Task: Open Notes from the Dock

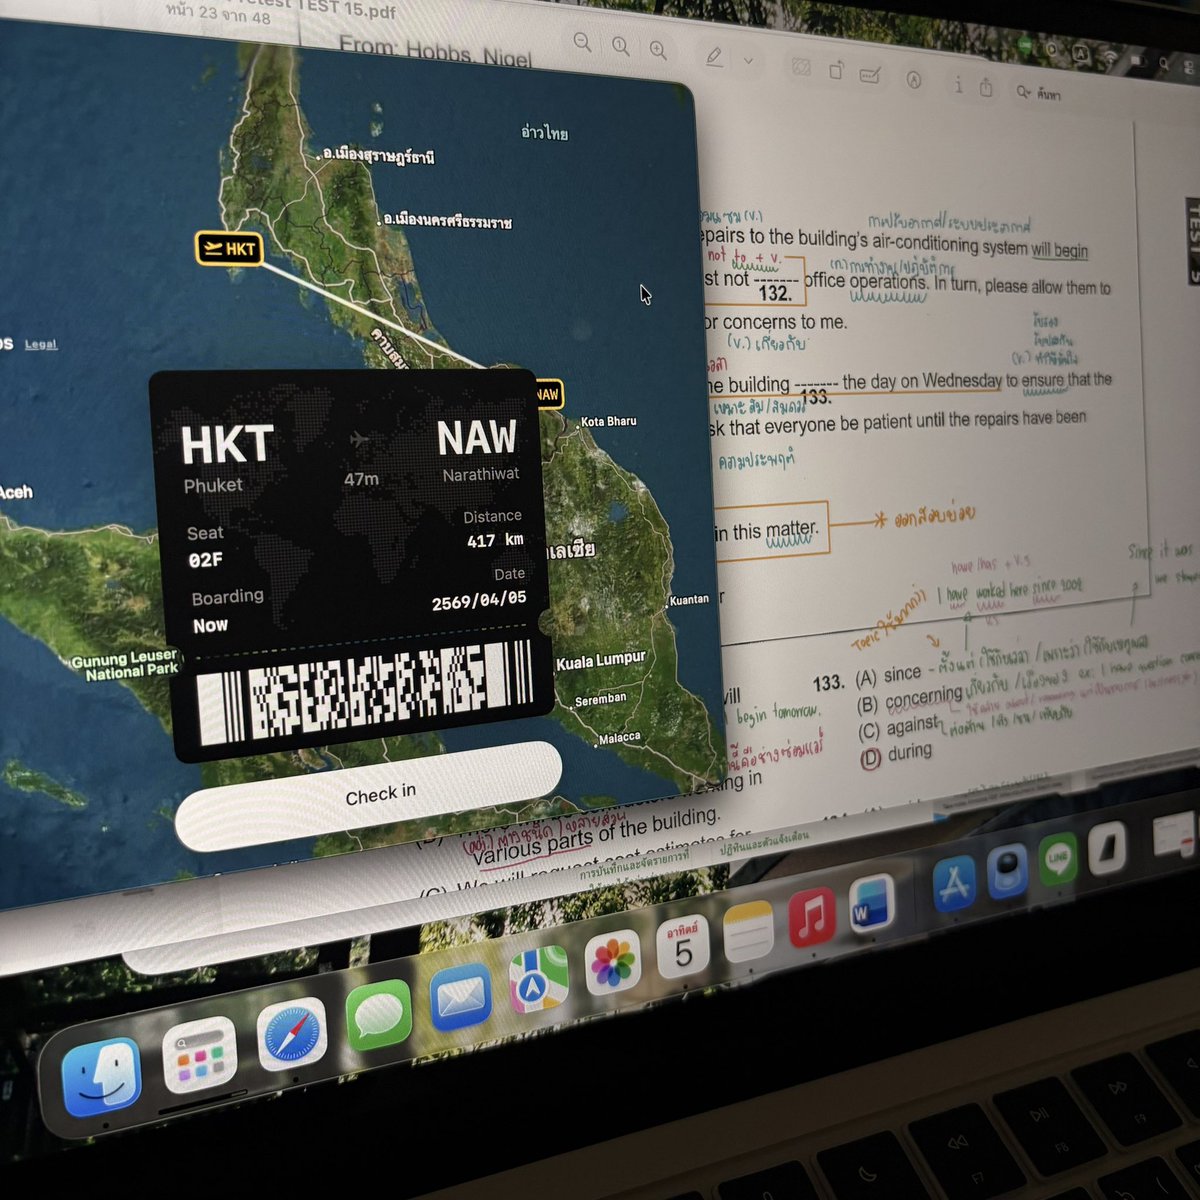Action: tap(749, 931)
